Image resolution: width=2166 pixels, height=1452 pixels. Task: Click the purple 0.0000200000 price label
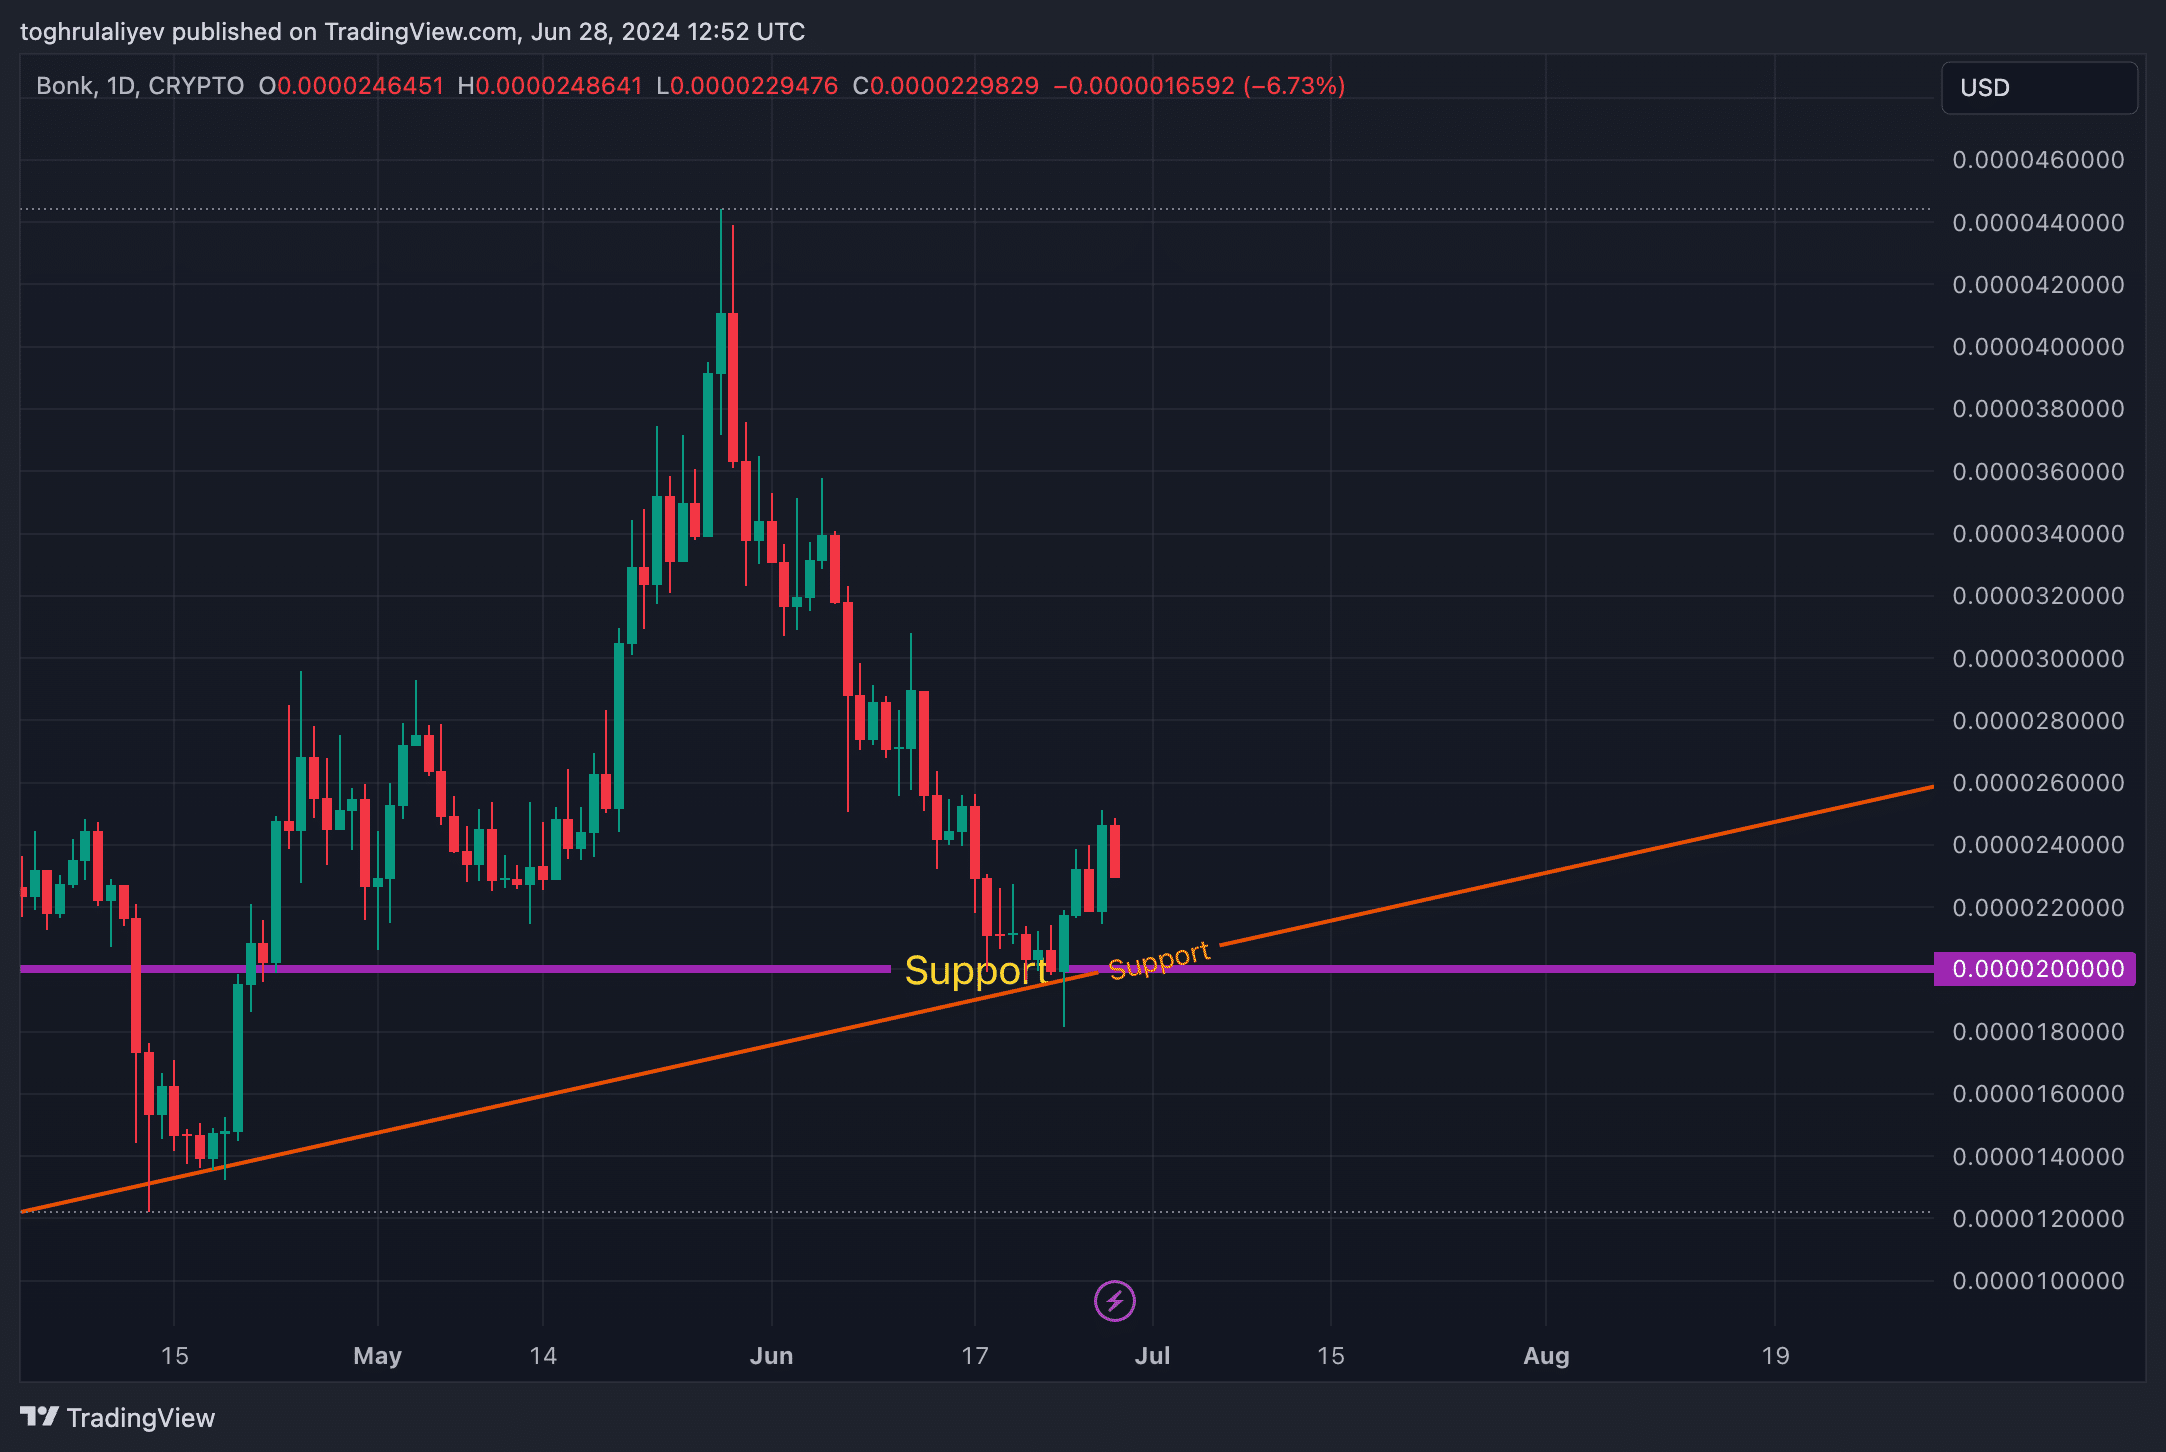tap(2035, 969)
